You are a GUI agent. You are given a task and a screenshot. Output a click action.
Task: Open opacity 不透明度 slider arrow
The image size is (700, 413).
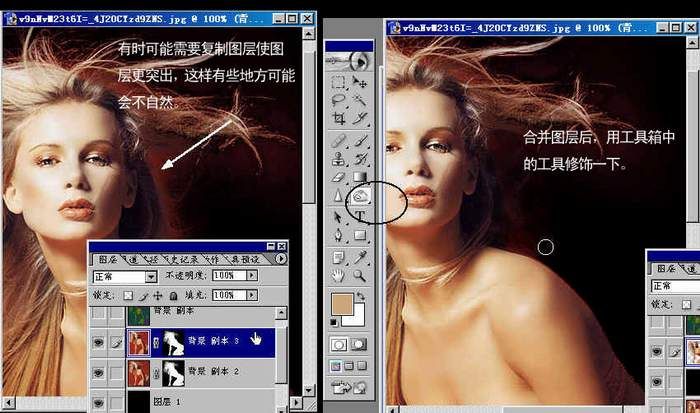click(x=252, y=275)
